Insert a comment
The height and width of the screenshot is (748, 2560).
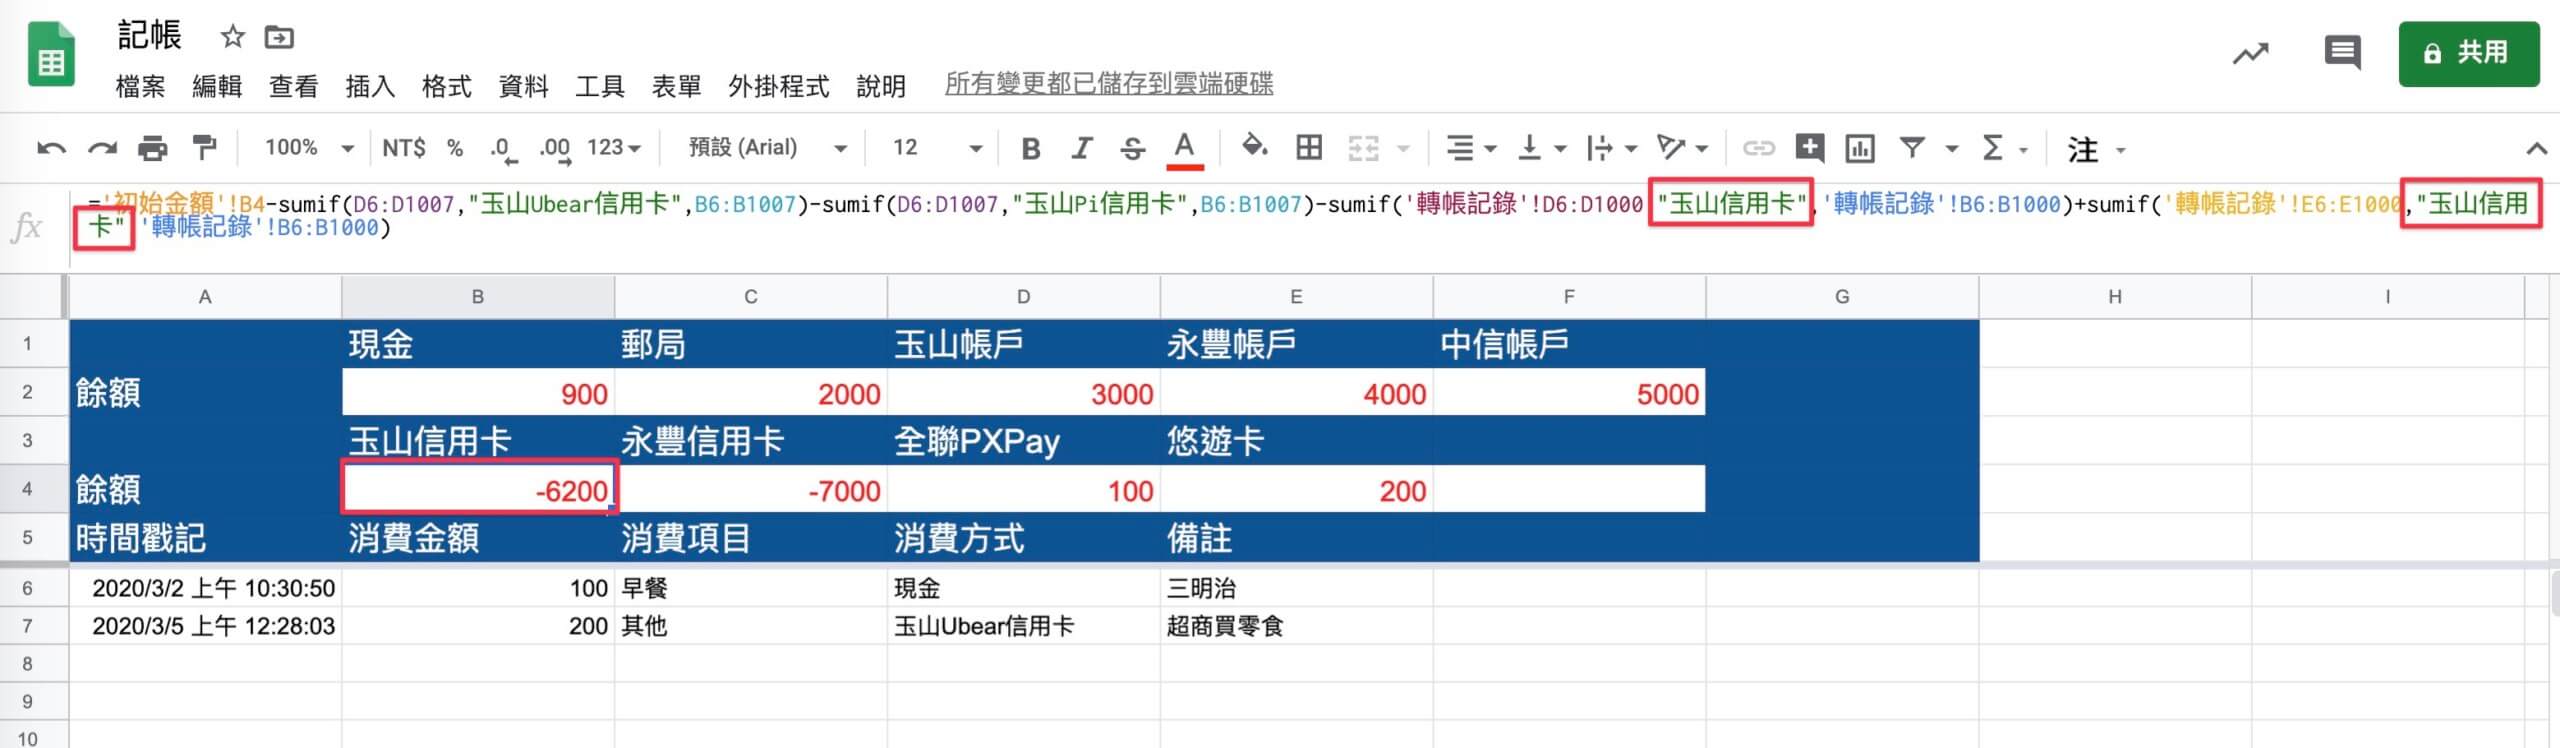(x=1809, y=148)
